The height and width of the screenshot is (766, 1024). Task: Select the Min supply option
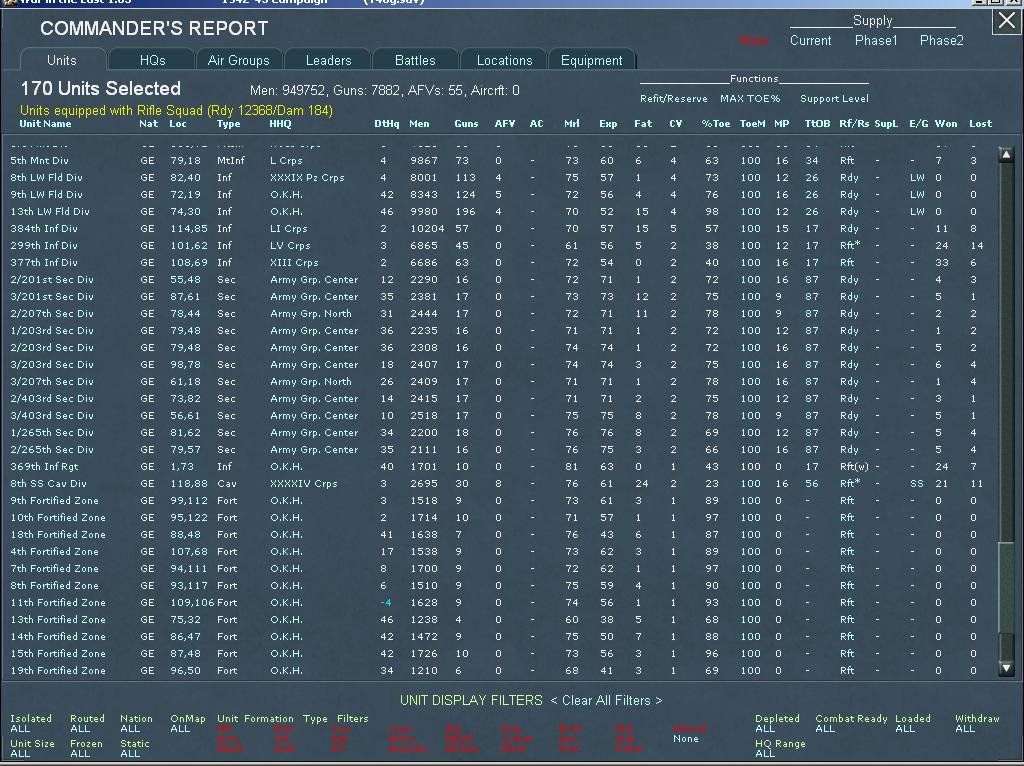tap(754, 40)
